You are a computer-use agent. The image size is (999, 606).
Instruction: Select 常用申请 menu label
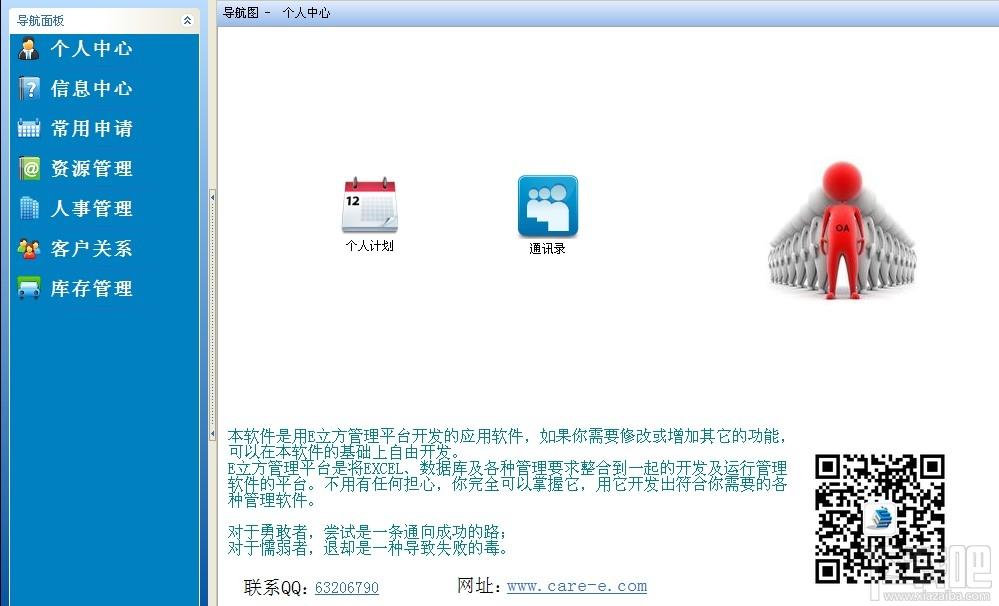pos(92,129)
